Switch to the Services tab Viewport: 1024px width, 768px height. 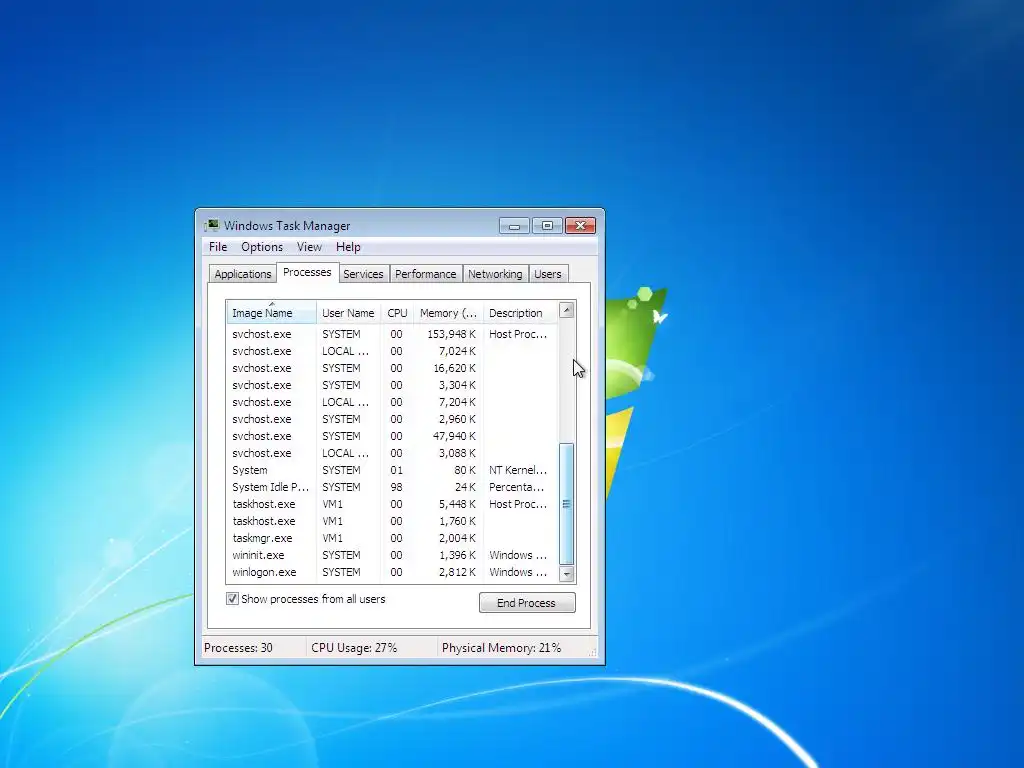pyautogui.click(x=363, y=274)
